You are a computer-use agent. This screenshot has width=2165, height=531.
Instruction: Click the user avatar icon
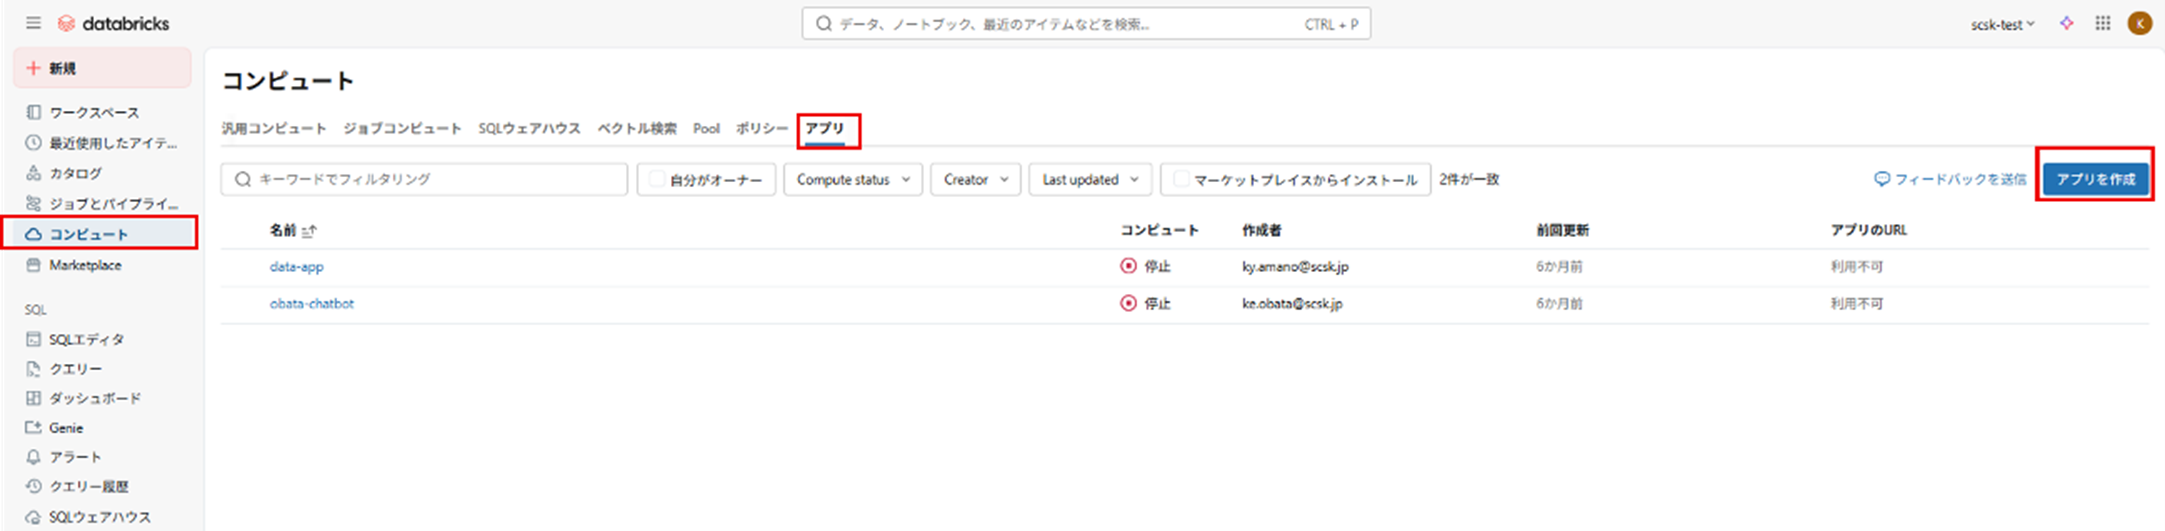2139,24
